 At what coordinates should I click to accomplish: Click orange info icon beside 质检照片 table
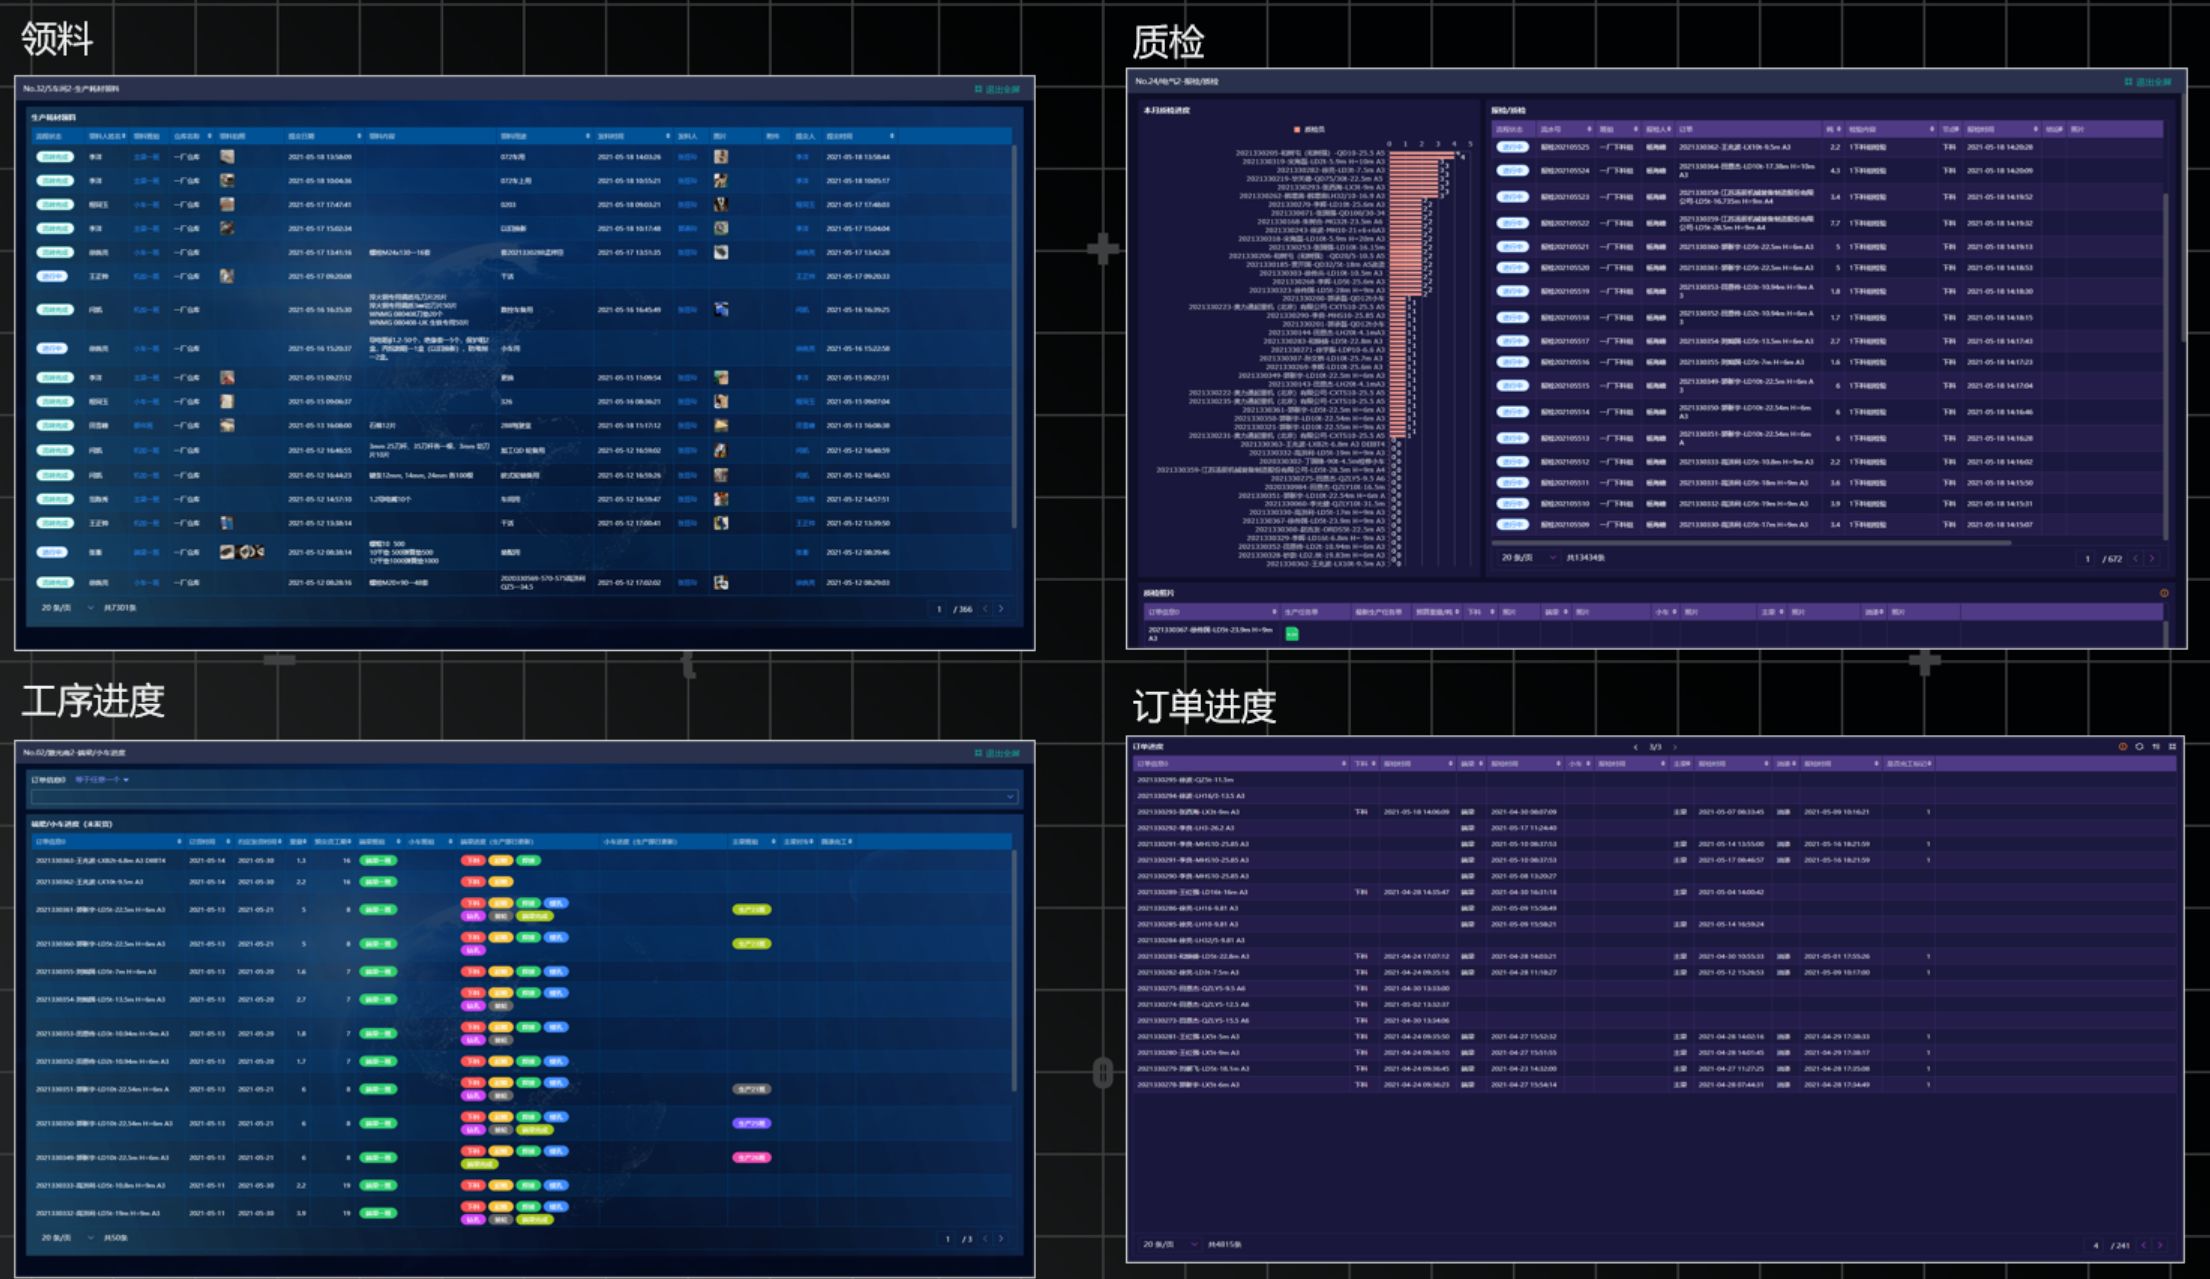click(x=2164, y=593)
